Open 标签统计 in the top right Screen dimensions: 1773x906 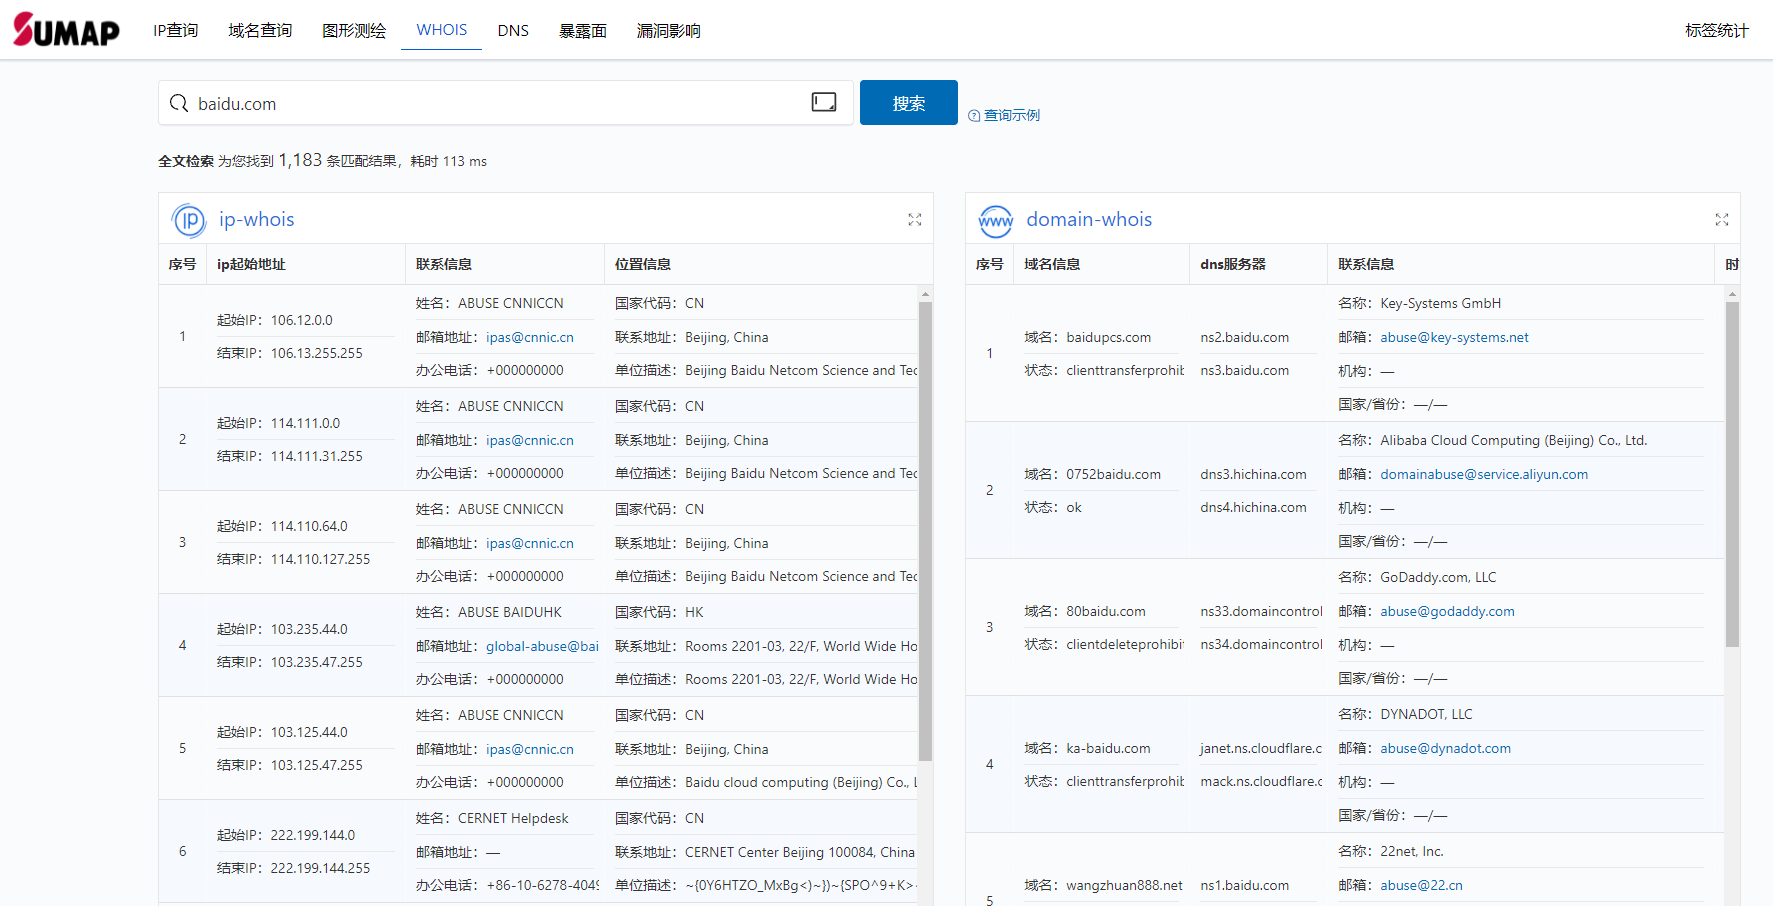tap(1717, 30)
